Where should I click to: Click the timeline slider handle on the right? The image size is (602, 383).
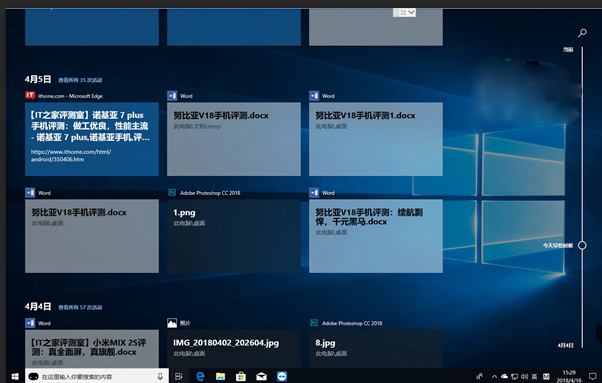(582, 245)
